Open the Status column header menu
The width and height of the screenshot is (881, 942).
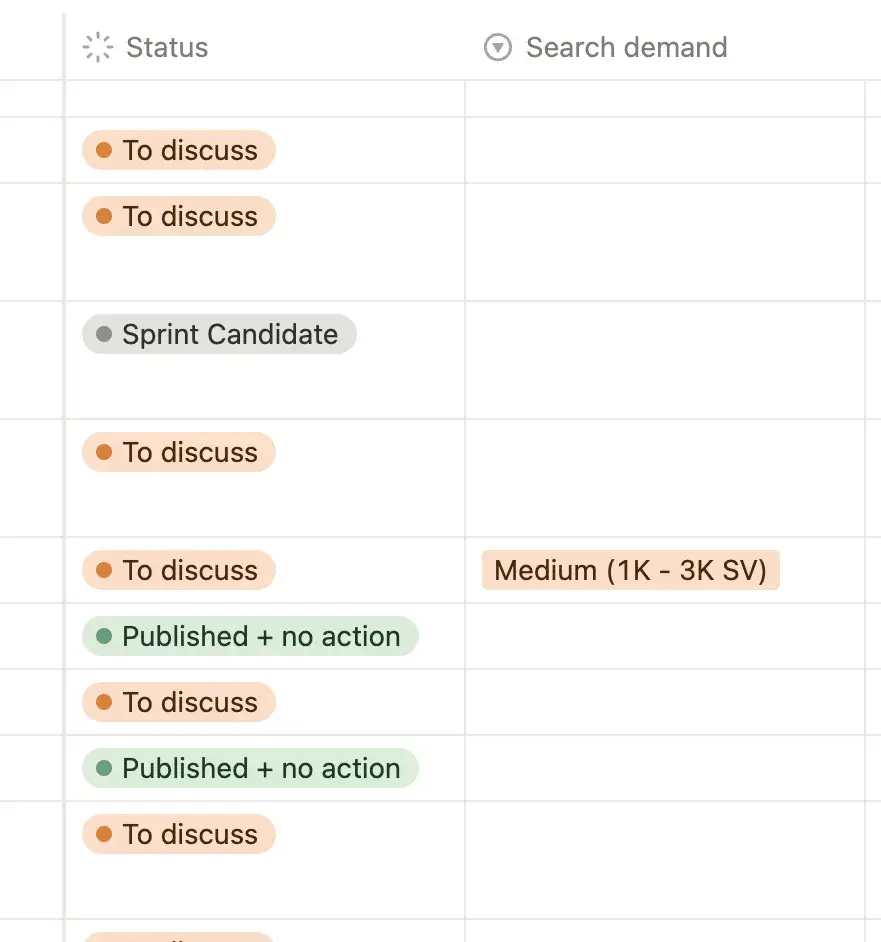[x=166, y=47]
